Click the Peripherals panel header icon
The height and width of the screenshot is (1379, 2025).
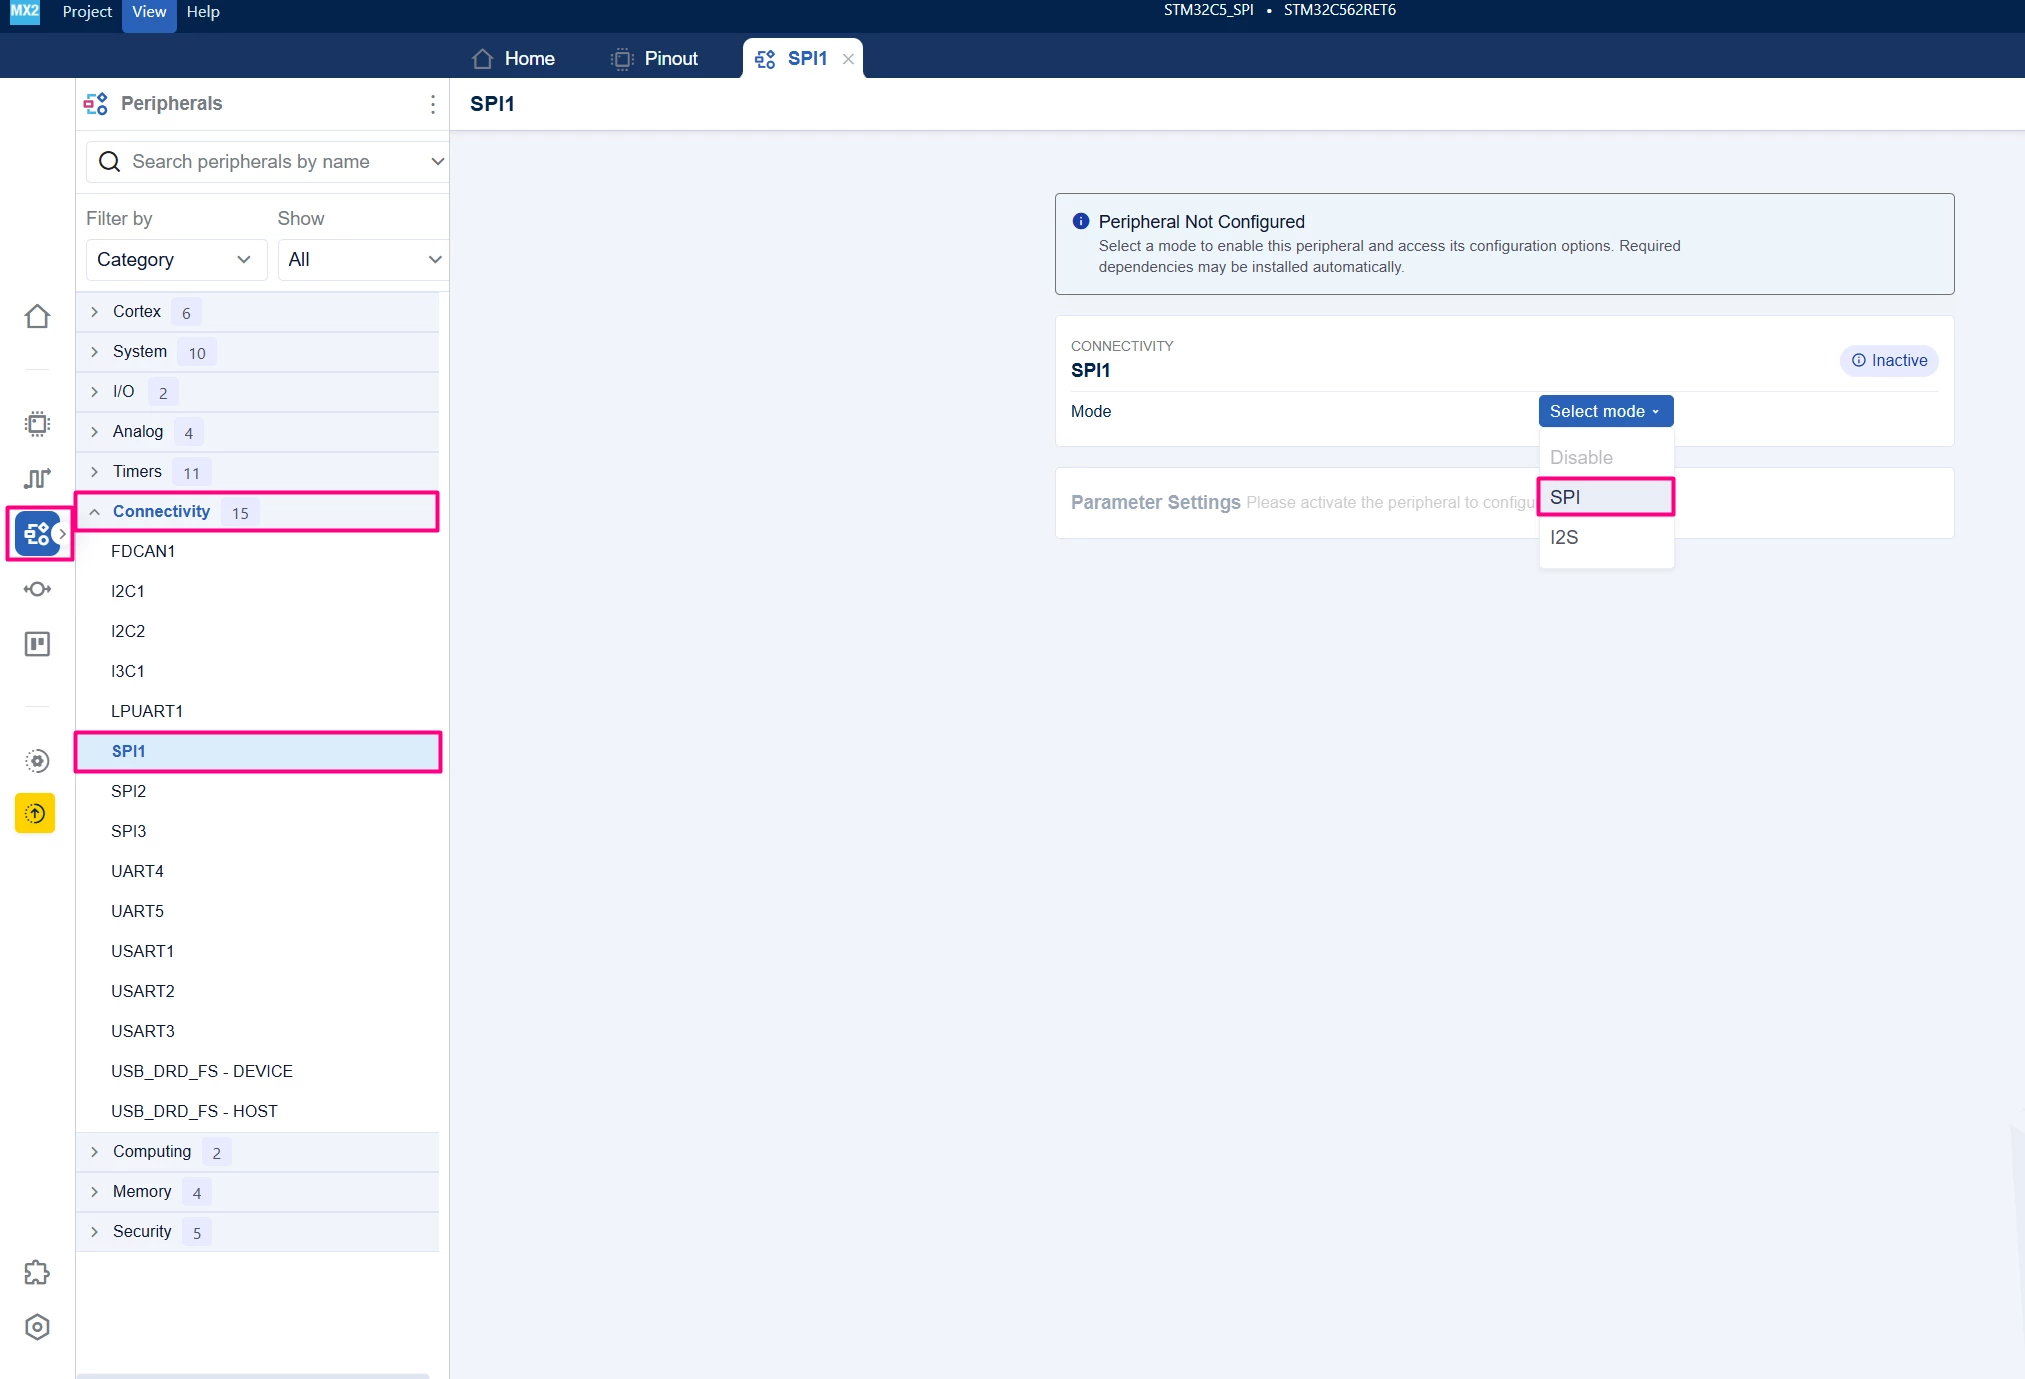click(96, 104)
